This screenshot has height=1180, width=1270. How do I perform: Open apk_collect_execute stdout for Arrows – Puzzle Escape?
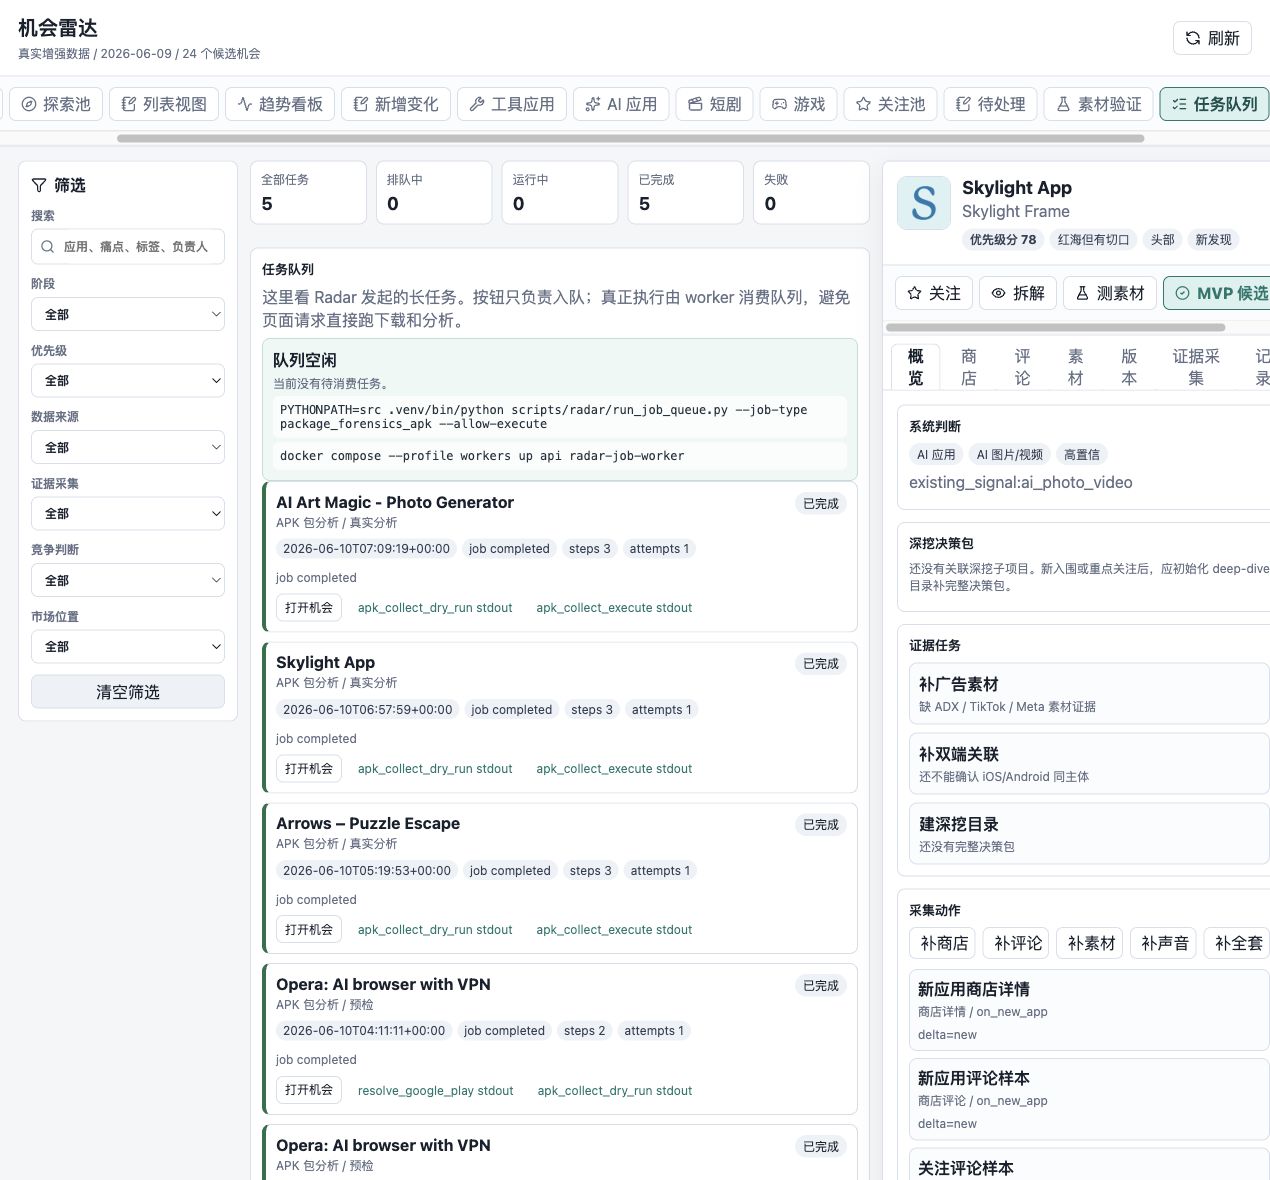coord(614,930)
